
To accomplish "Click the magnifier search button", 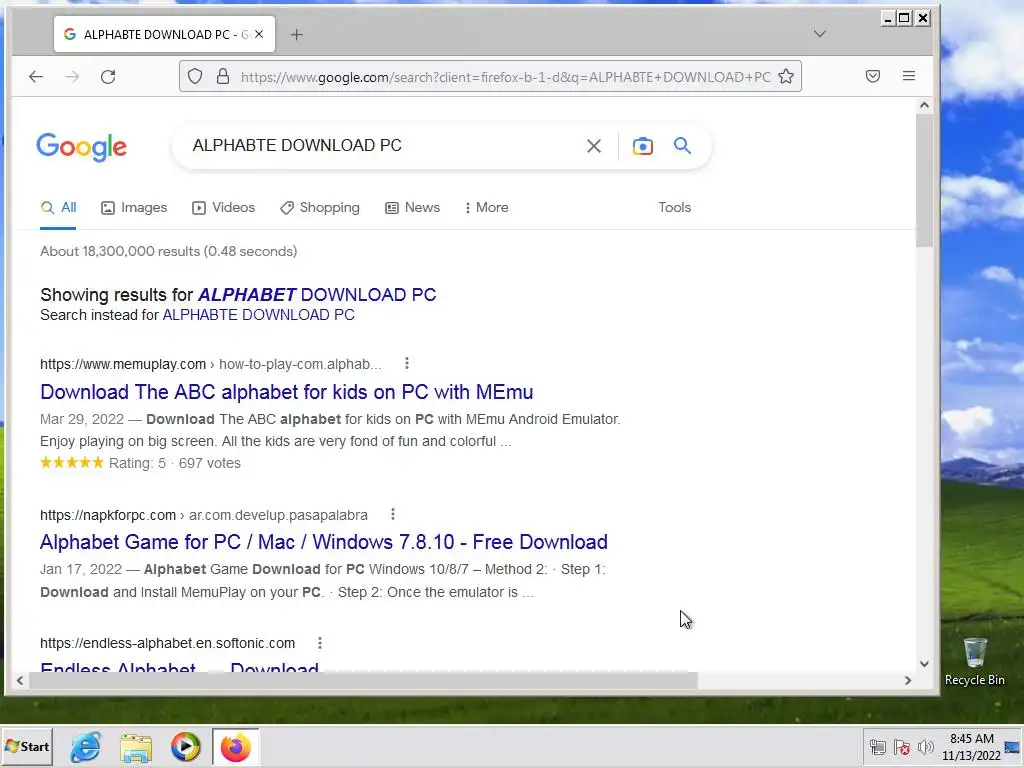I will point(682,146).
